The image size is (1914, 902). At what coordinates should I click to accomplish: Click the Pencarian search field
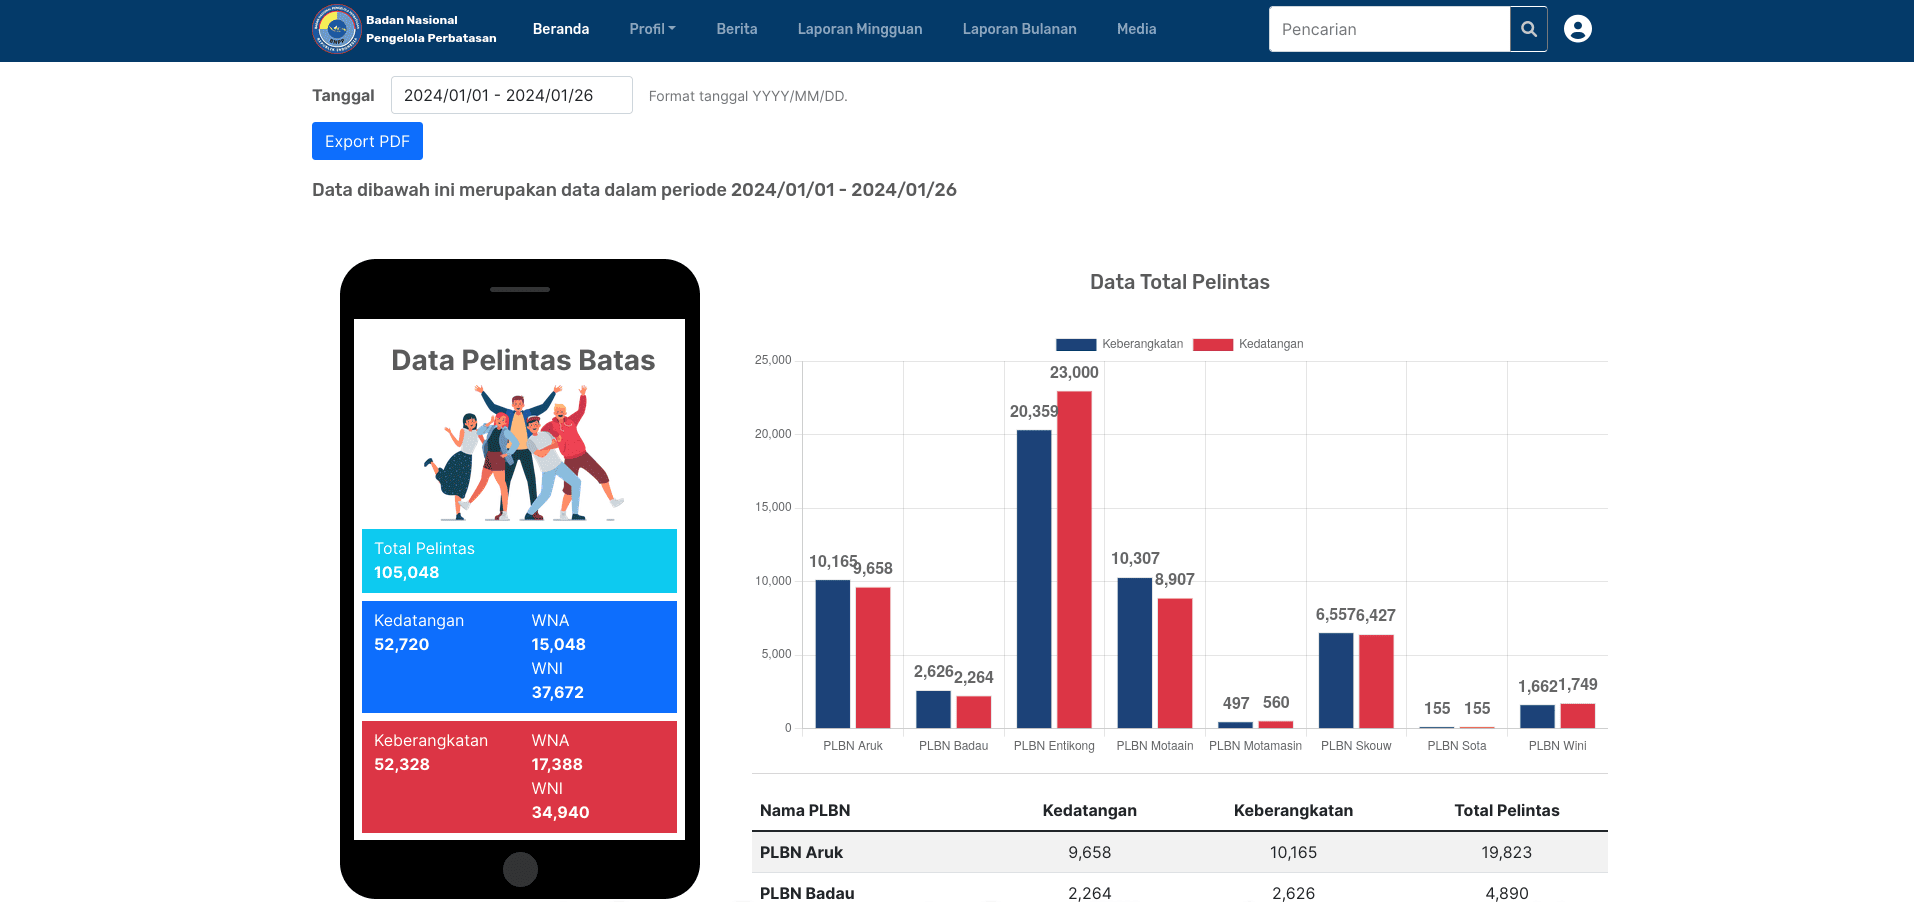1389,29
